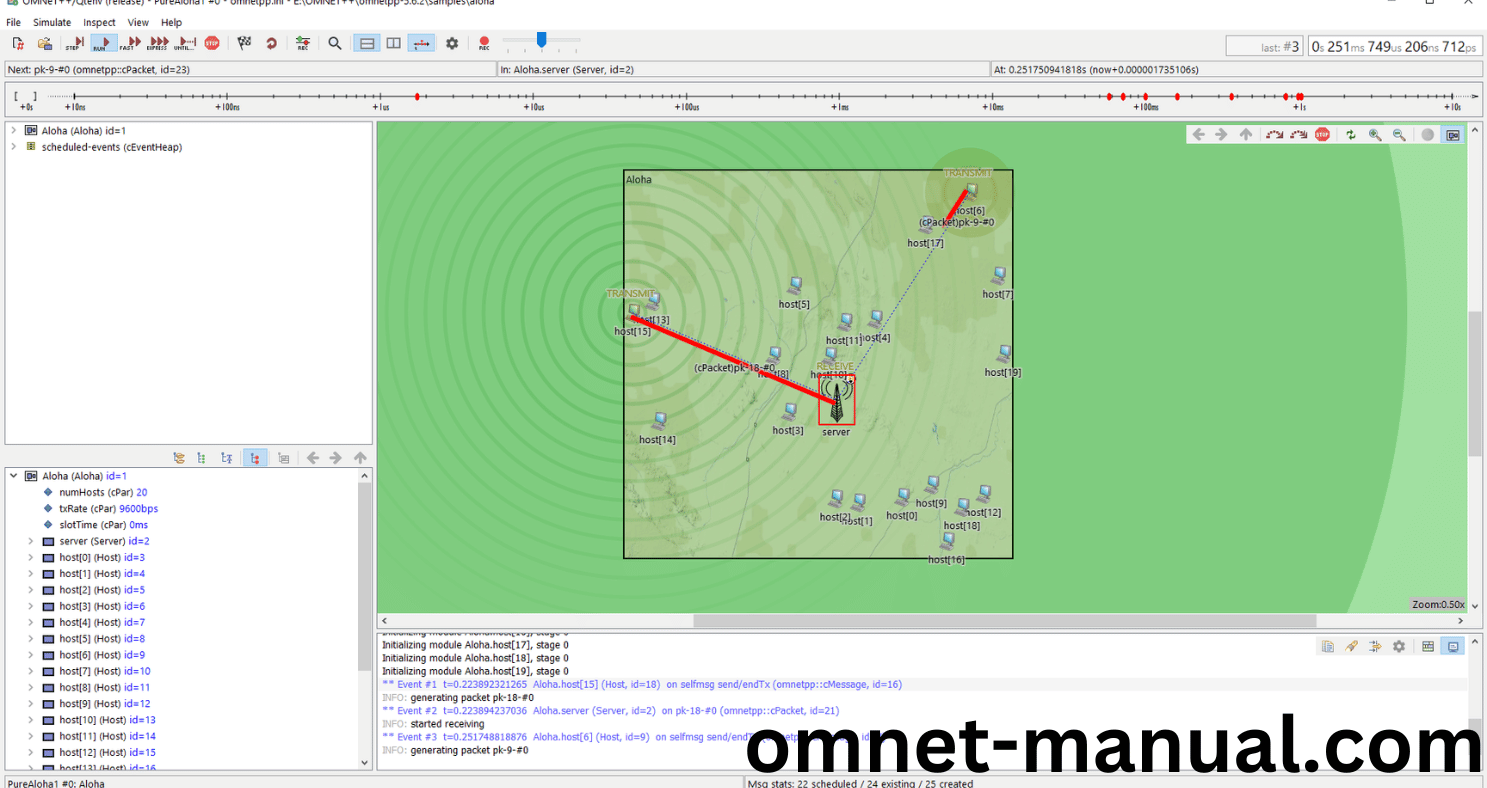Open the View menu
The height and width of the screenshot is (788, 1487).
[138, 22]
